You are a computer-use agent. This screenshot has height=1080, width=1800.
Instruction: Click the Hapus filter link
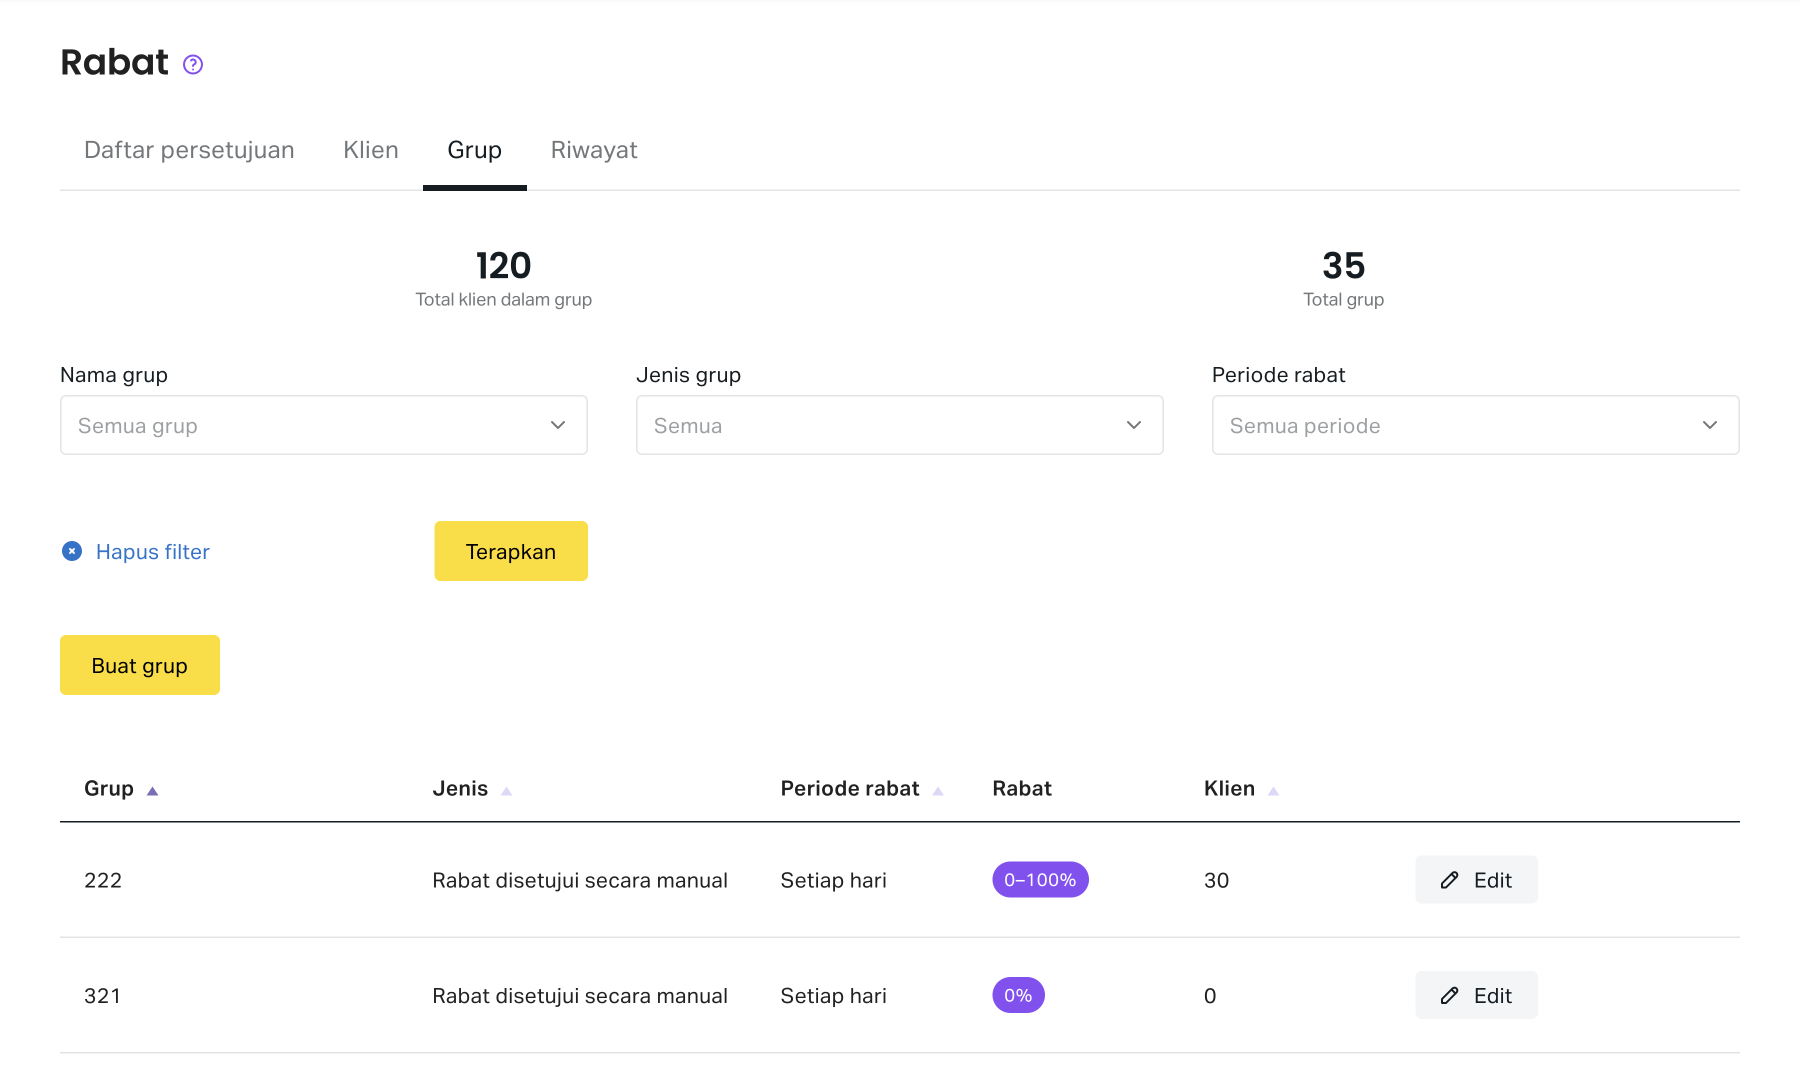153,552
